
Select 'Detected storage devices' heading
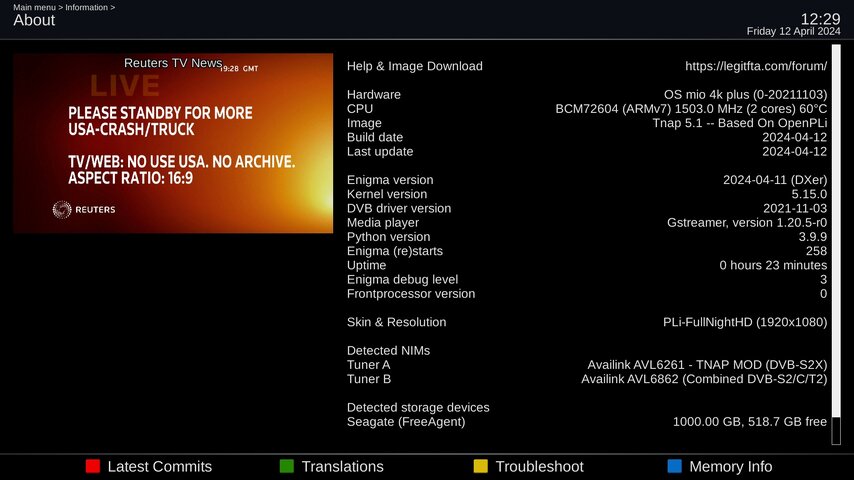click(x=418, y=407)
